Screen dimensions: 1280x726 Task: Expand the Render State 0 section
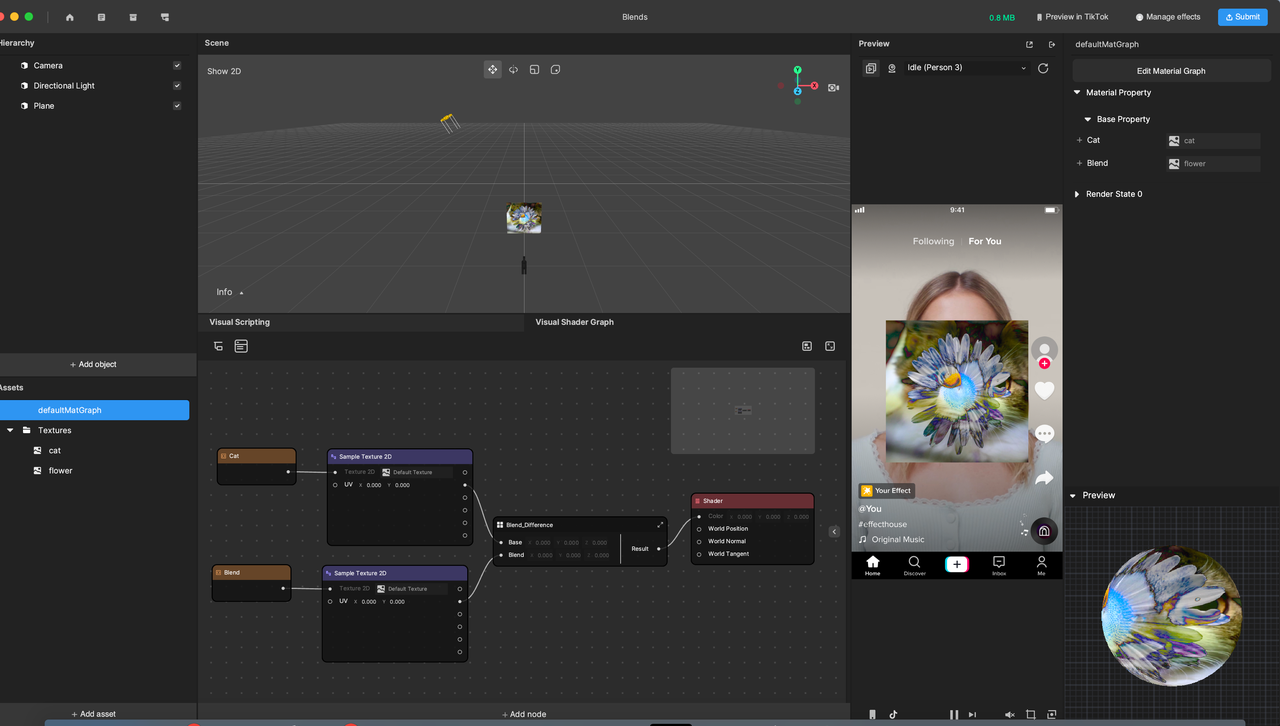pos(1077,194)
